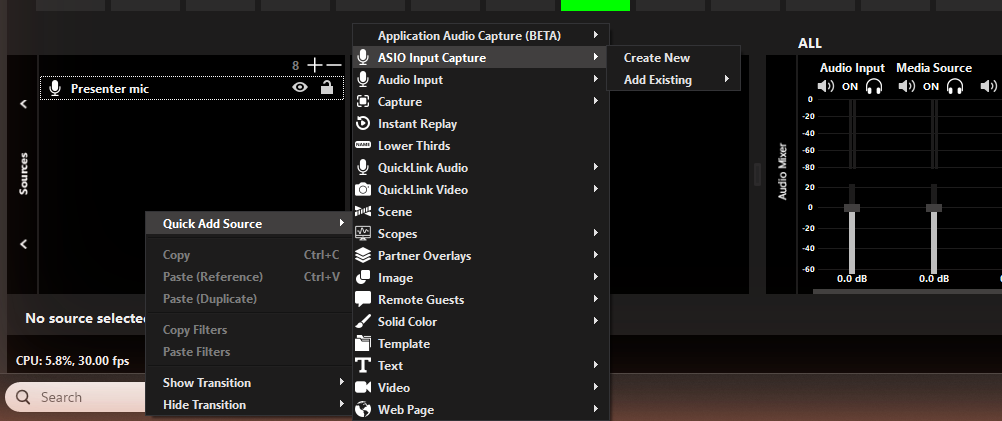Choose Template from the source menu
This screenshot has height=421, width=1002.
click(481, 344)
